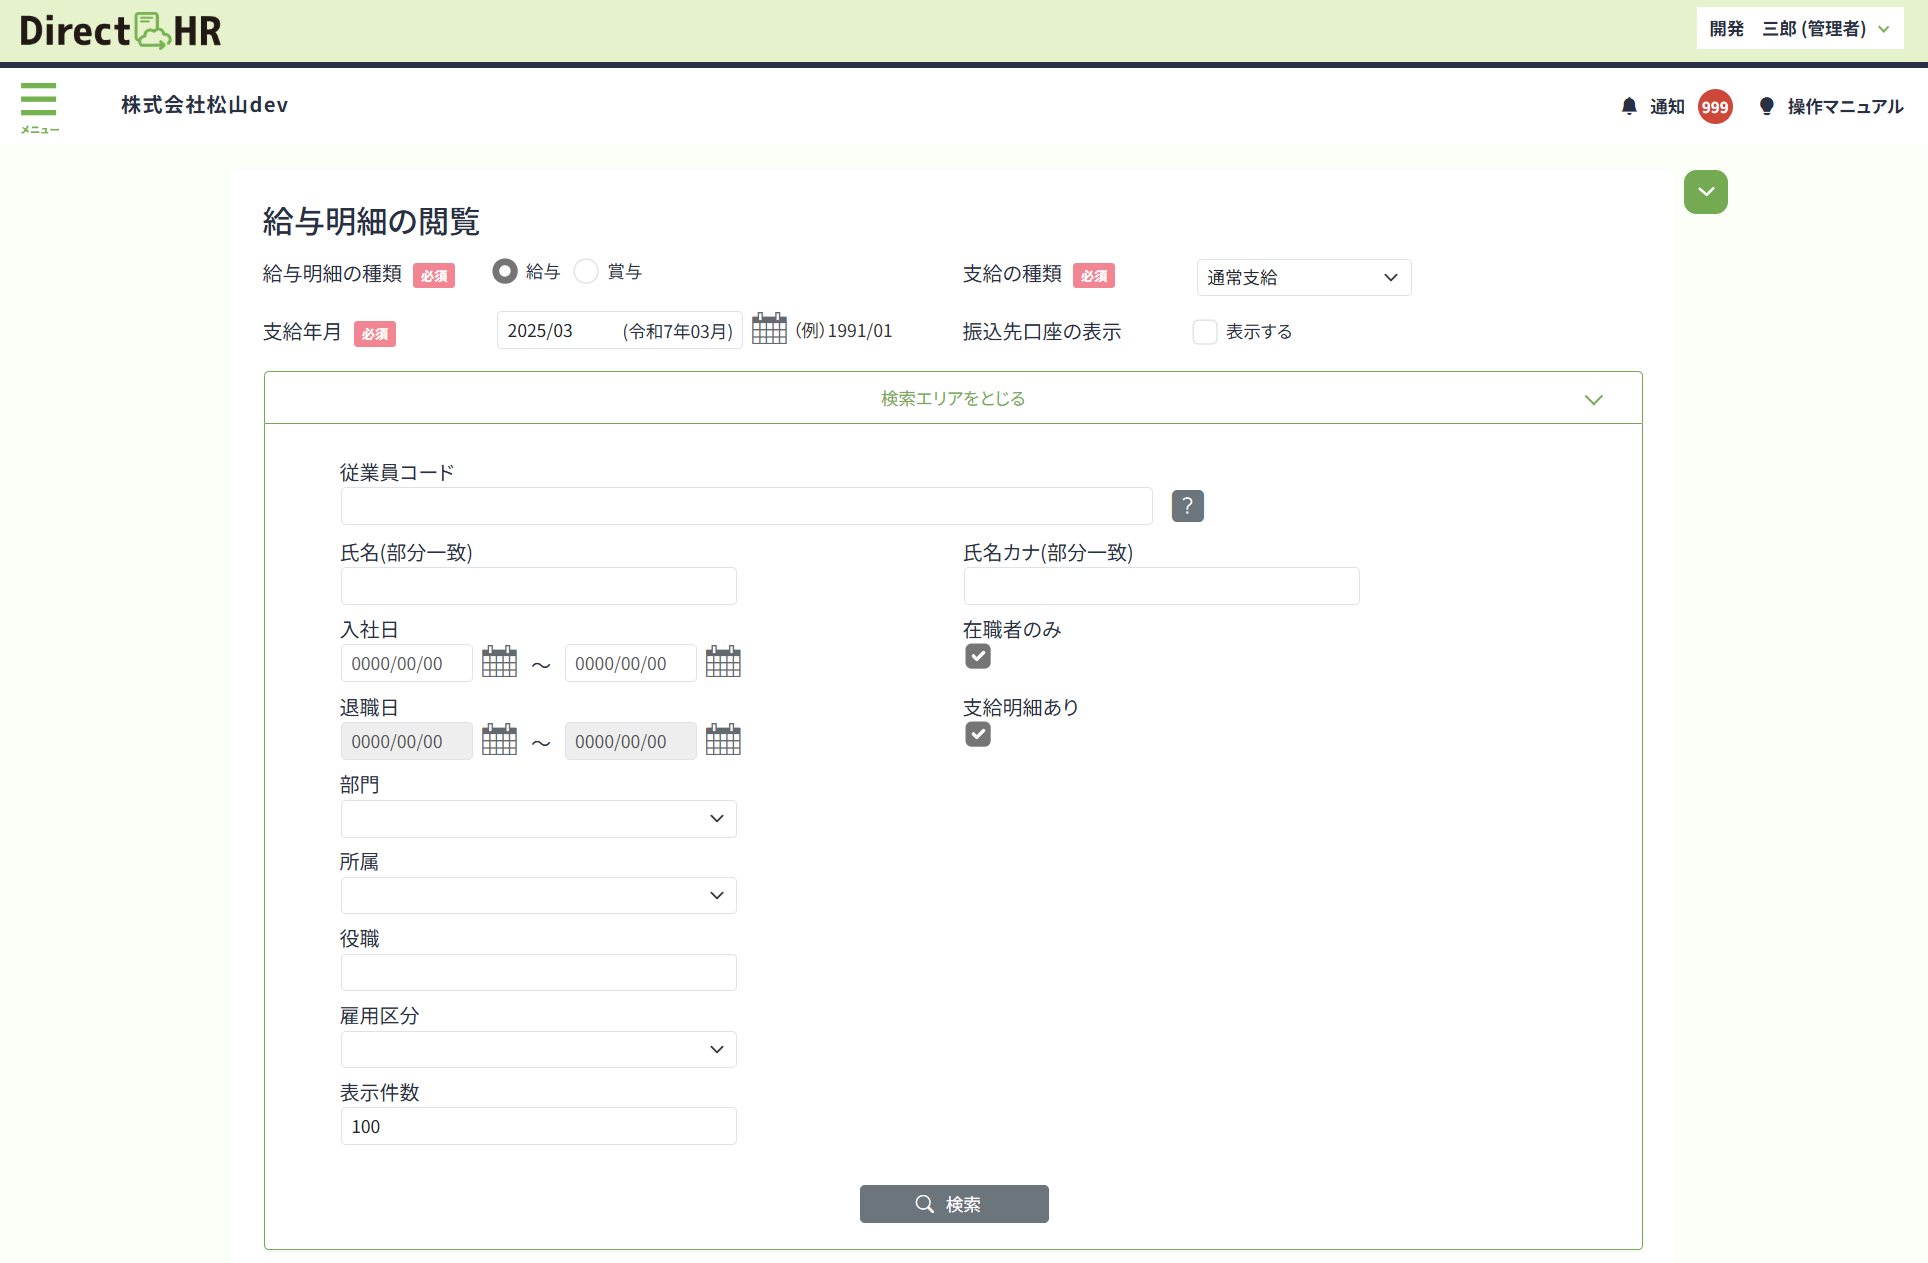Open calendar picker for 支給年月
This screenshot has width=1928, height=1263.
pos(769,329)
